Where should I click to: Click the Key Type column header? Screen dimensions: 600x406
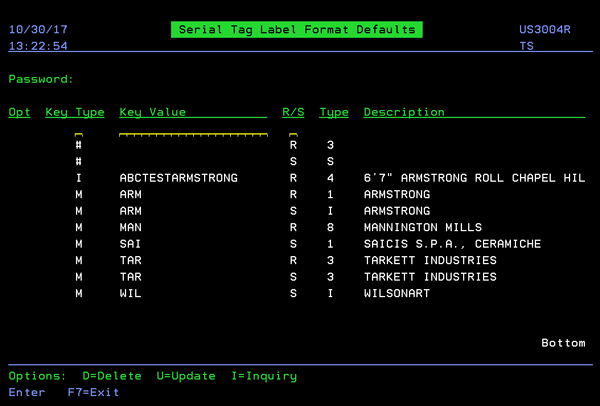tap(75, 112)
